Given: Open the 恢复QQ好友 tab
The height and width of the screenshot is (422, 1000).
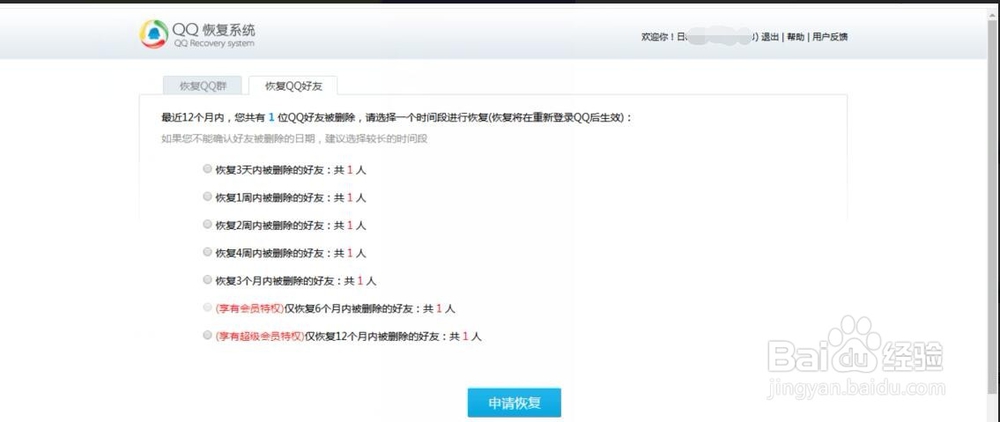Looking at the screenshot, I should [293, 85].
